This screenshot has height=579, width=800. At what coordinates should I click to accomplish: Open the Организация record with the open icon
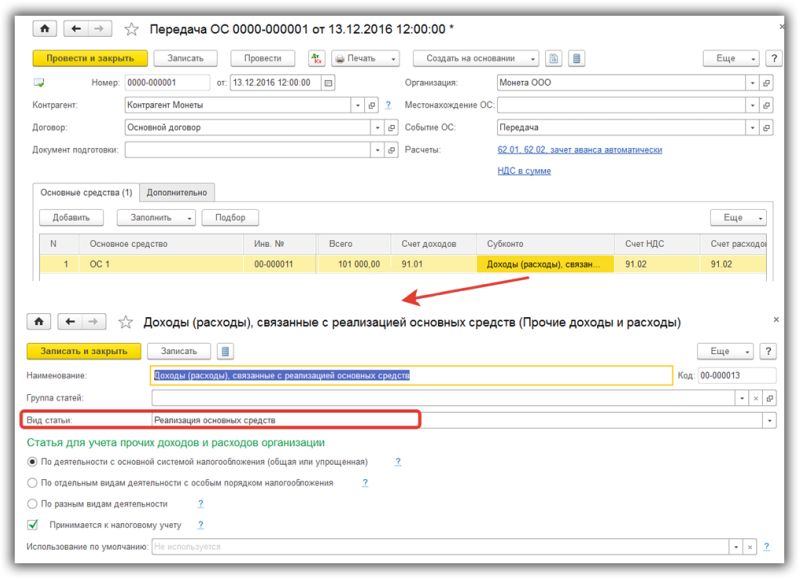coord(766,83)
